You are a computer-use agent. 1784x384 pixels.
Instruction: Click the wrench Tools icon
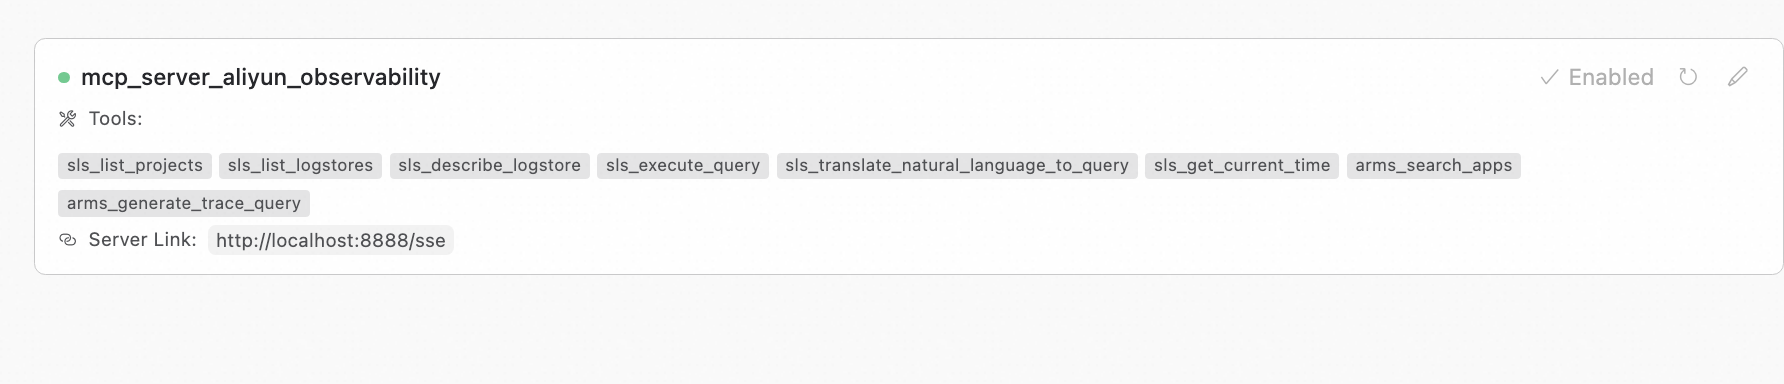click(x=67, y=119)
